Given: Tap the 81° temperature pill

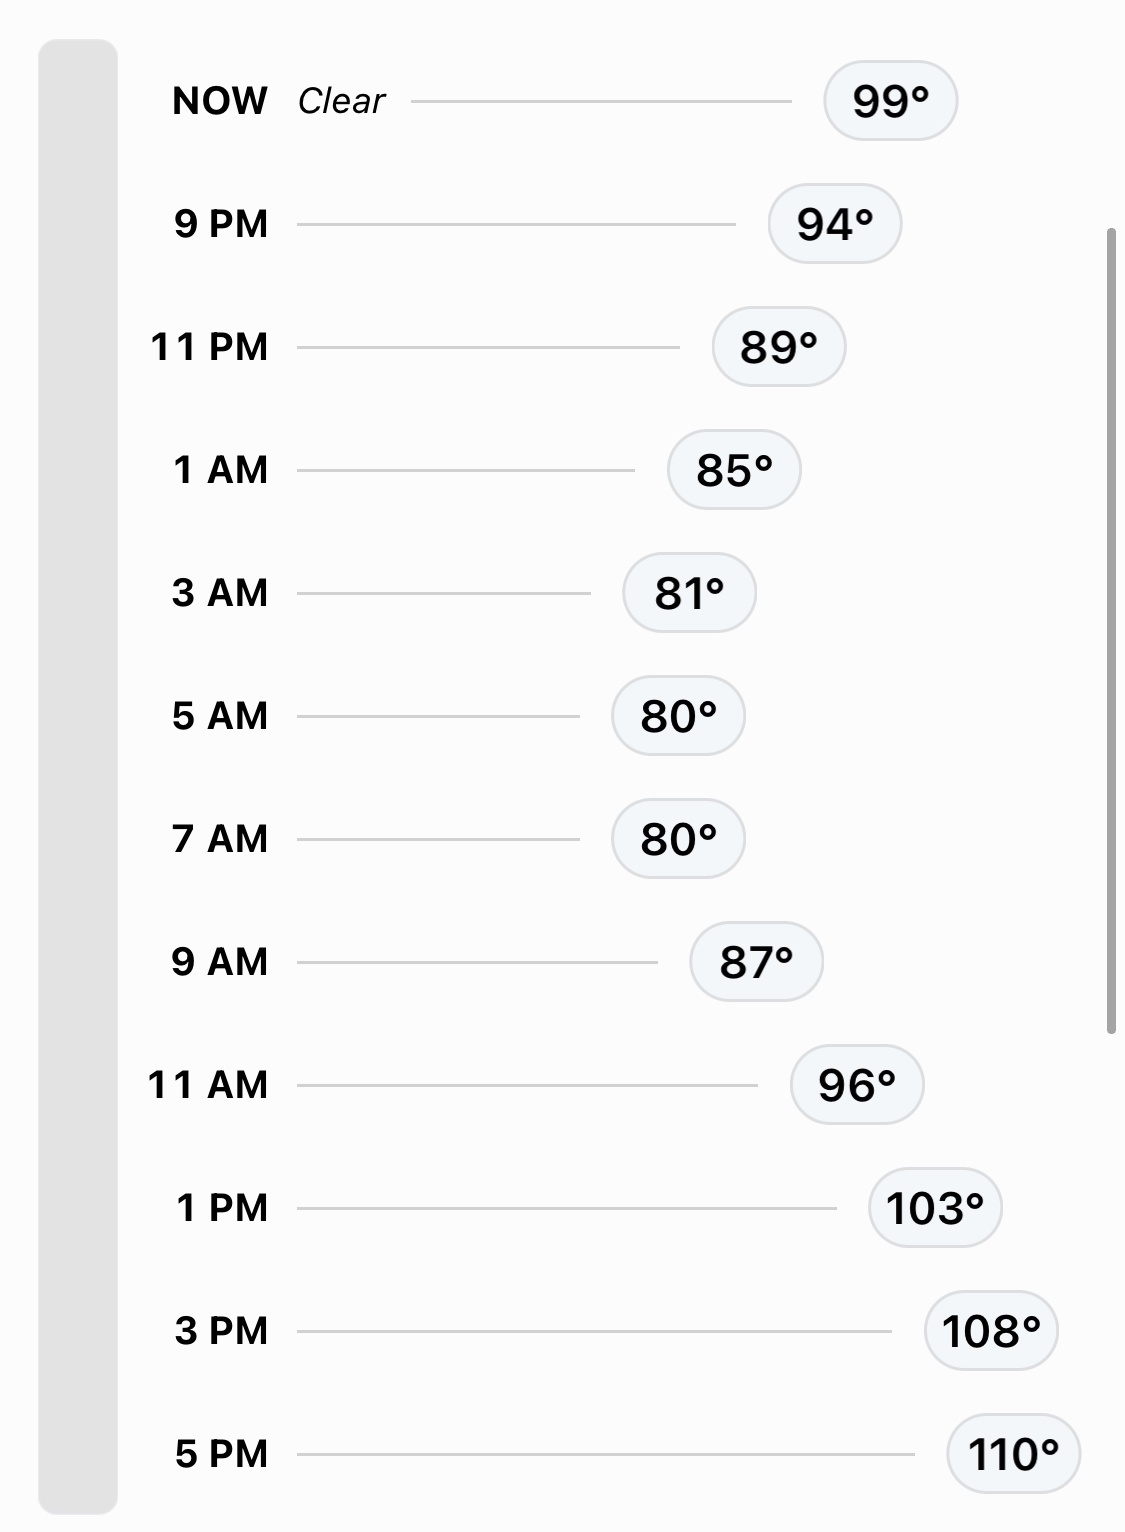Looking at the screenshot, I should (689, 593).
